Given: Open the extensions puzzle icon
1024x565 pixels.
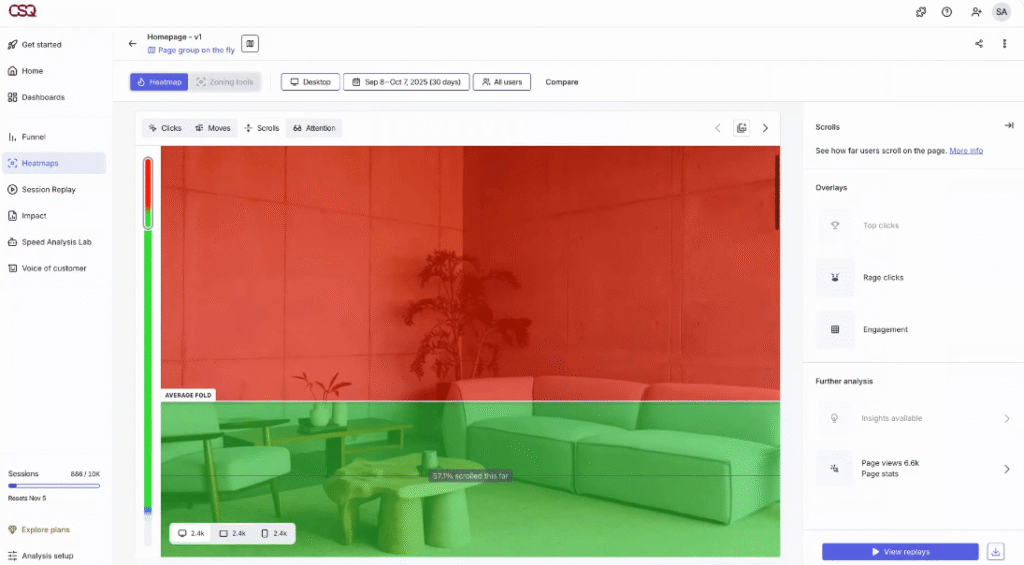Looking at the screenshot, I should (x=920, y=12).
